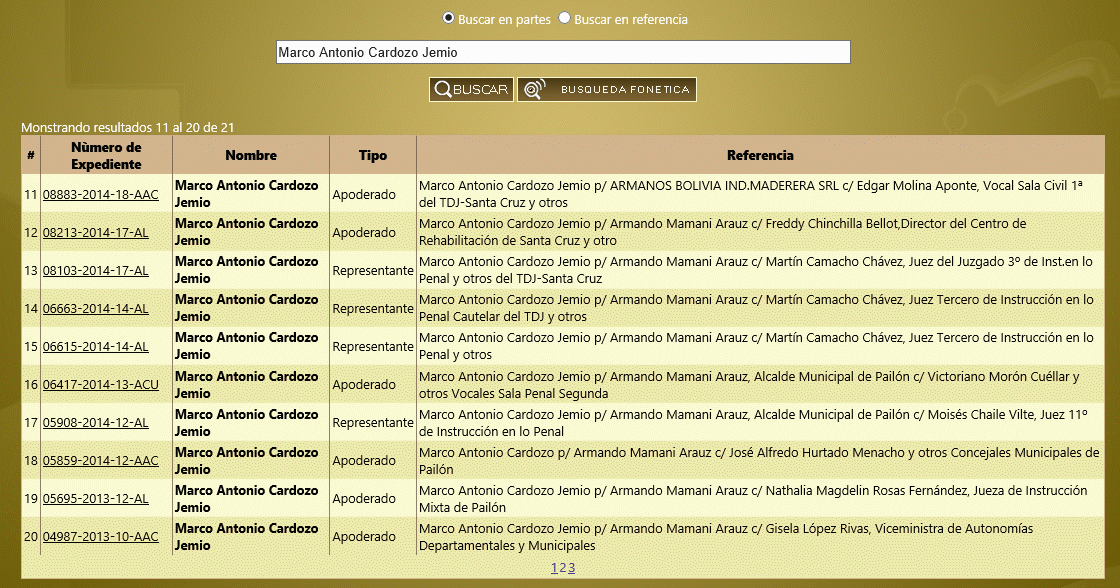The height and width of the screenshot is (588, 1120).
Task: Open case link 08103-2014-17-AL
Action: pyautogui.click(x=95, y=271)
